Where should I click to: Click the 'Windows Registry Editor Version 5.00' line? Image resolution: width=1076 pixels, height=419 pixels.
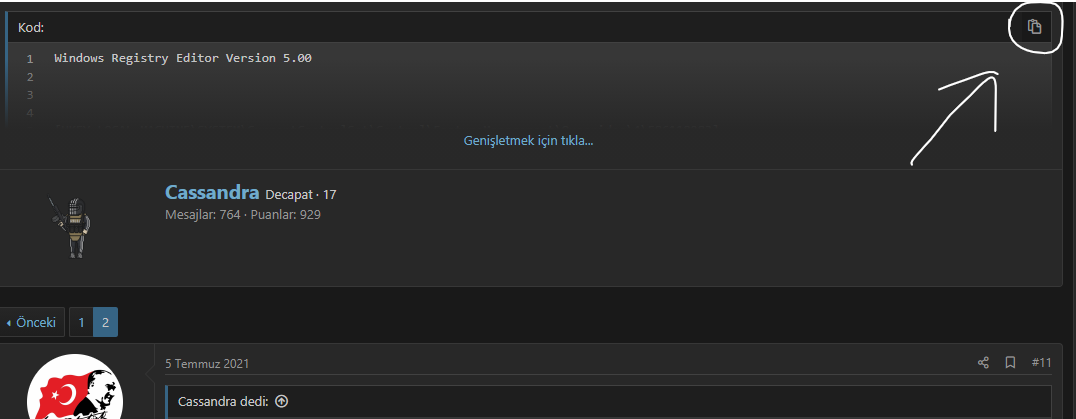tap(183, 58)
